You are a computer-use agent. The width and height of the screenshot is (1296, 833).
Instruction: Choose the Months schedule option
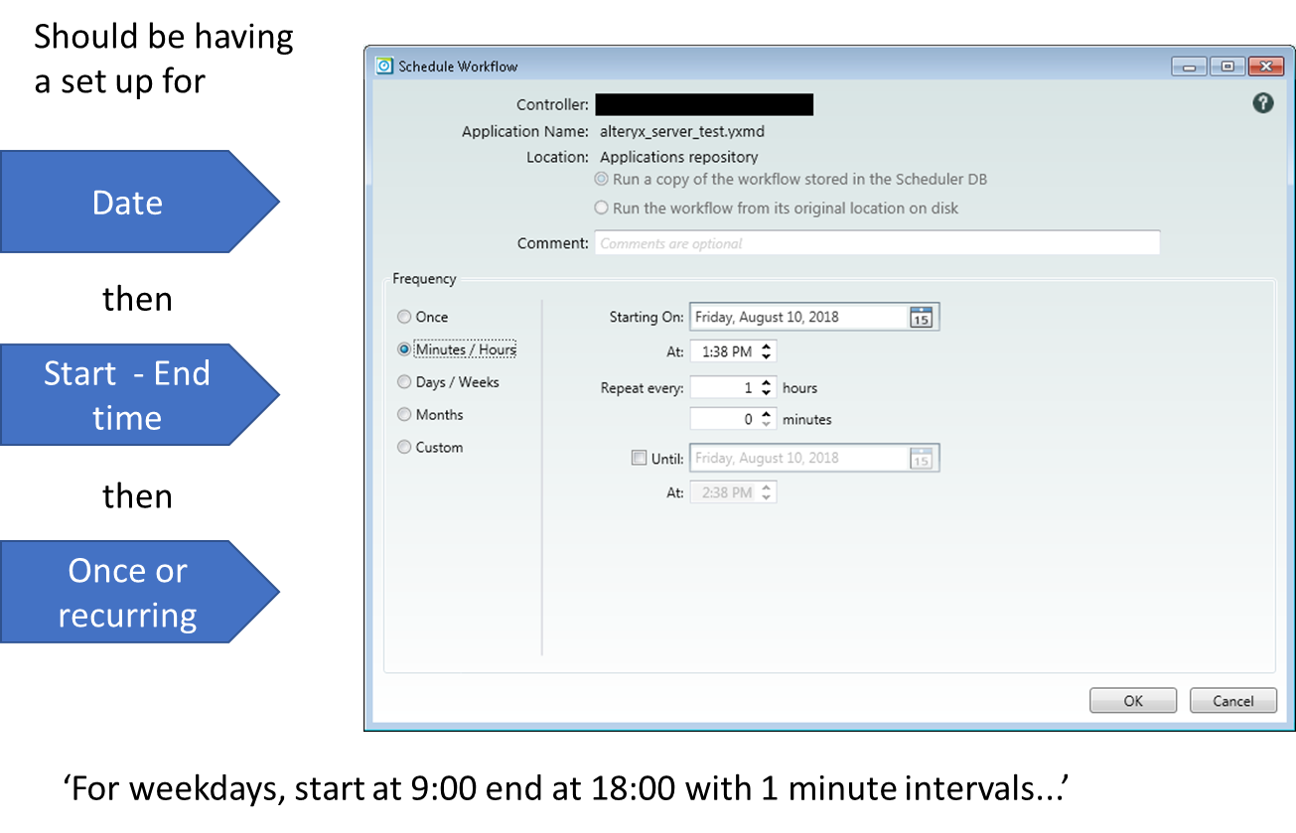pos(404,414)
